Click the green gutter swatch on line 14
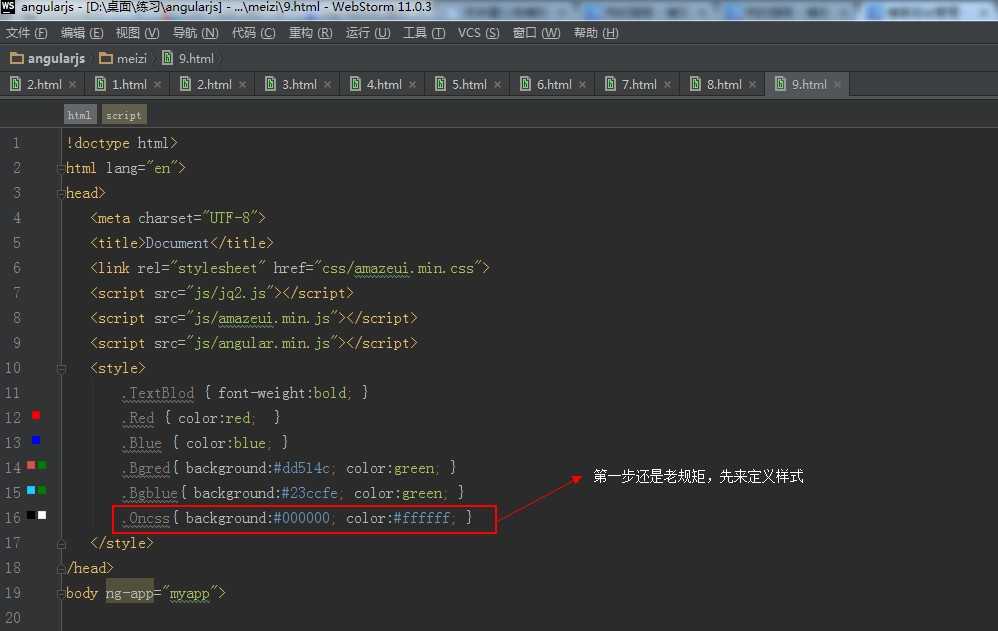This screenshot has height=631, width=998. click(42, 465)
